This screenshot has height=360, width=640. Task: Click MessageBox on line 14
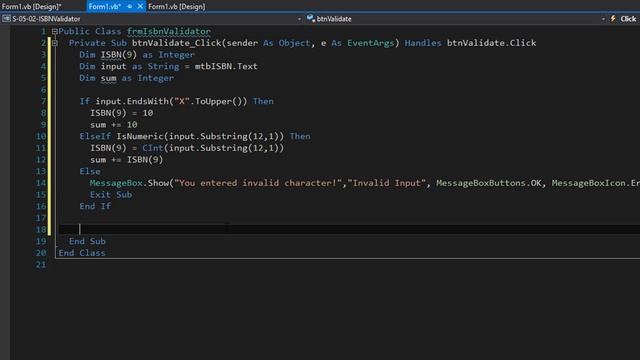pos(116,183)
